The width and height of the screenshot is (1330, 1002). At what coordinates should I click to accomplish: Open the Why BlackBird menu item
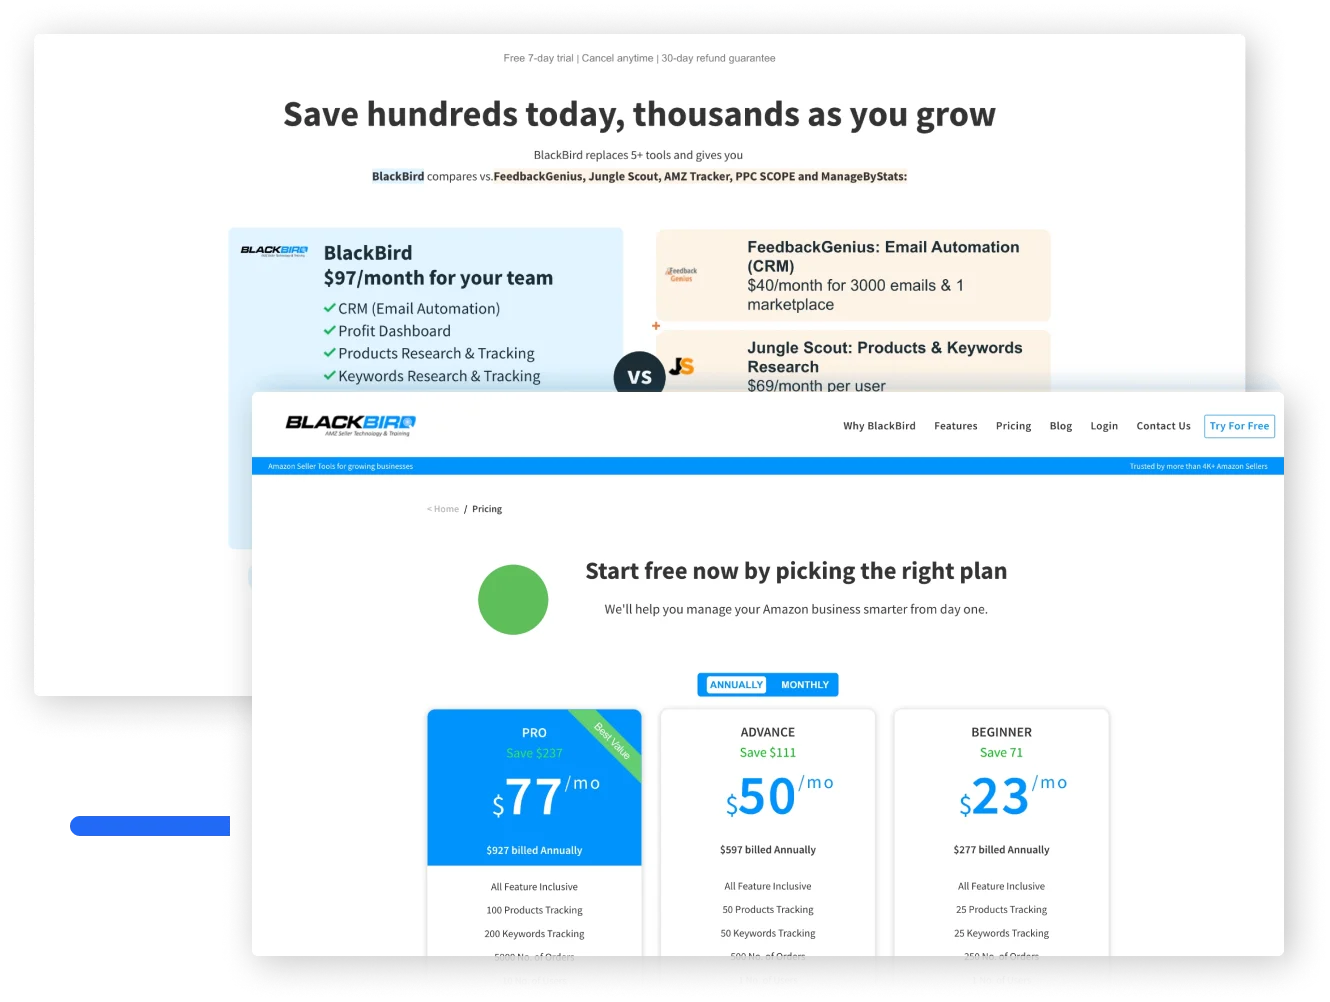879,426
